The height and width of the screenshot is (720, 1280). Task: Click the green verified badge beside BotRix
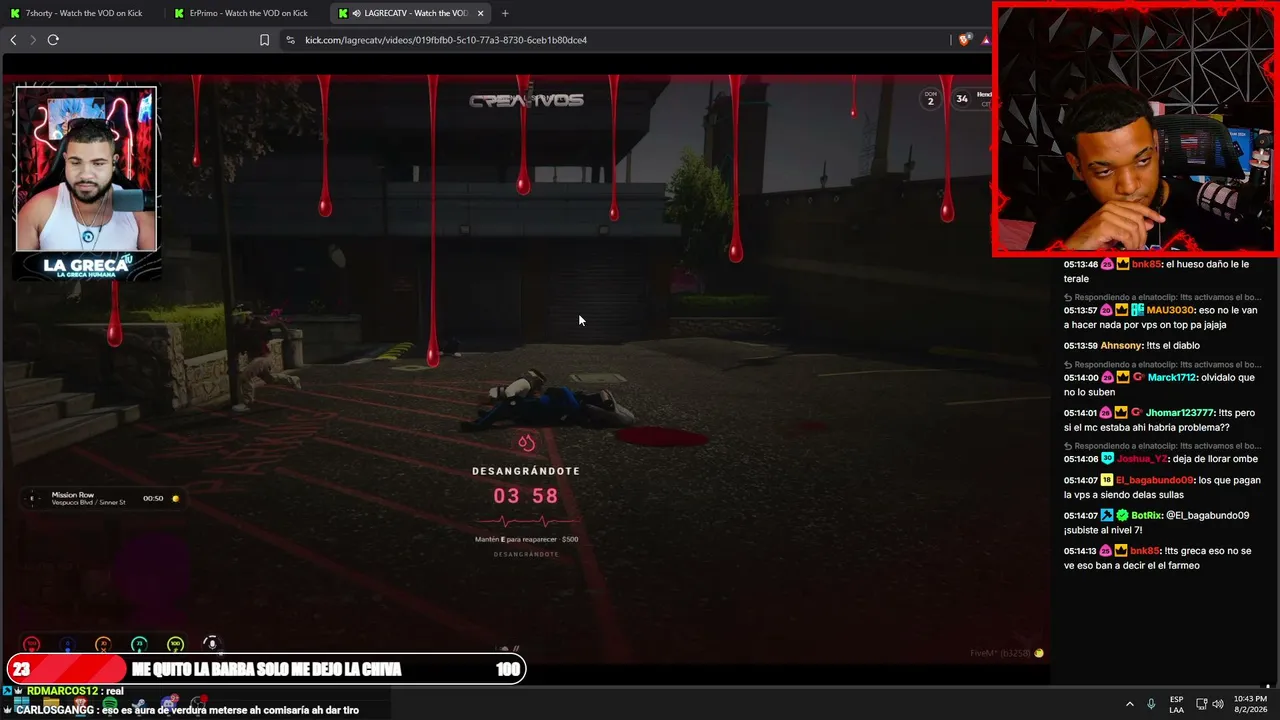(1123, 515)
